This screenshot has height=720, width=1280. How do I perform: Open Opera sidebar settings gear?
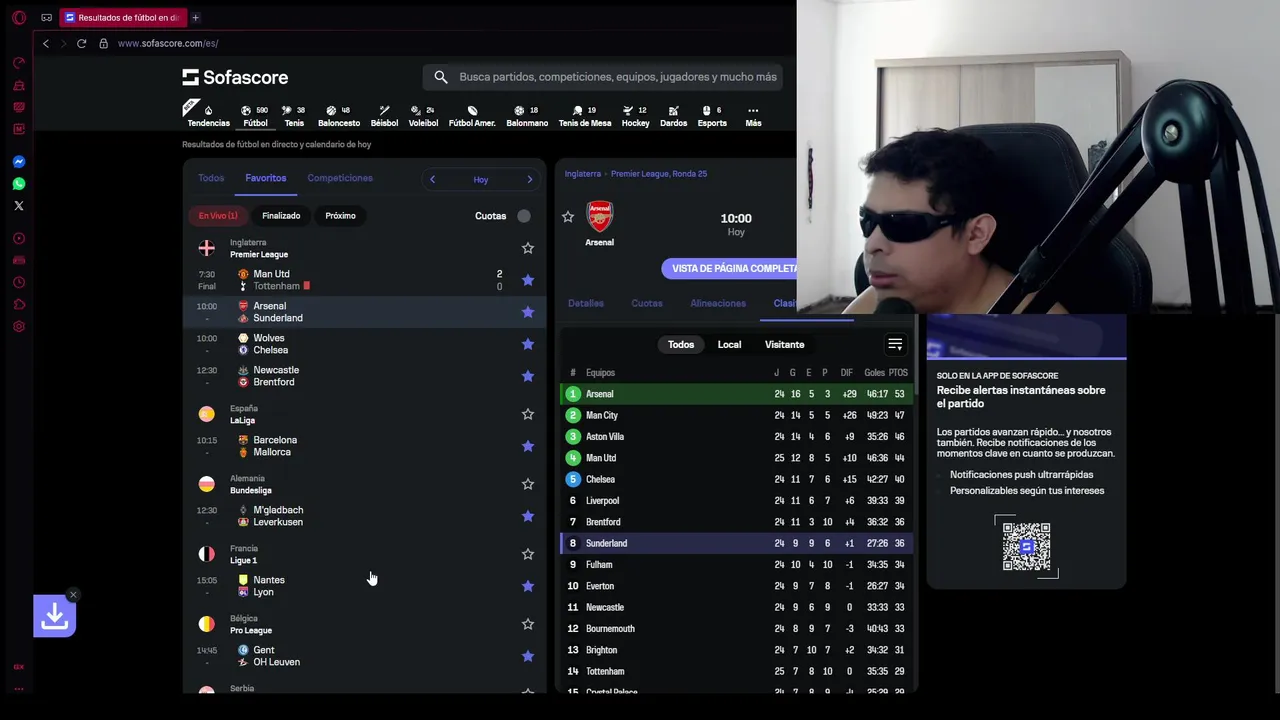pos(19,326)
